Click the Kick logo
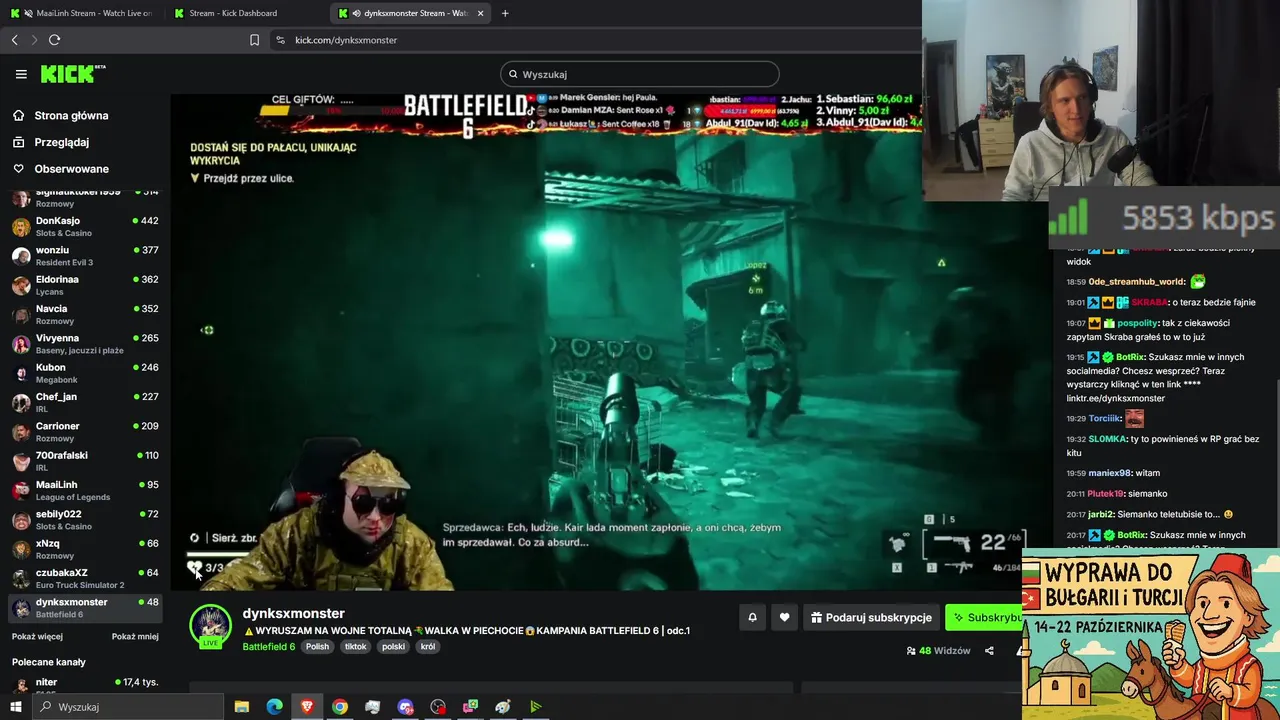This screenshot has width=1280, height=720. (73, 74)
